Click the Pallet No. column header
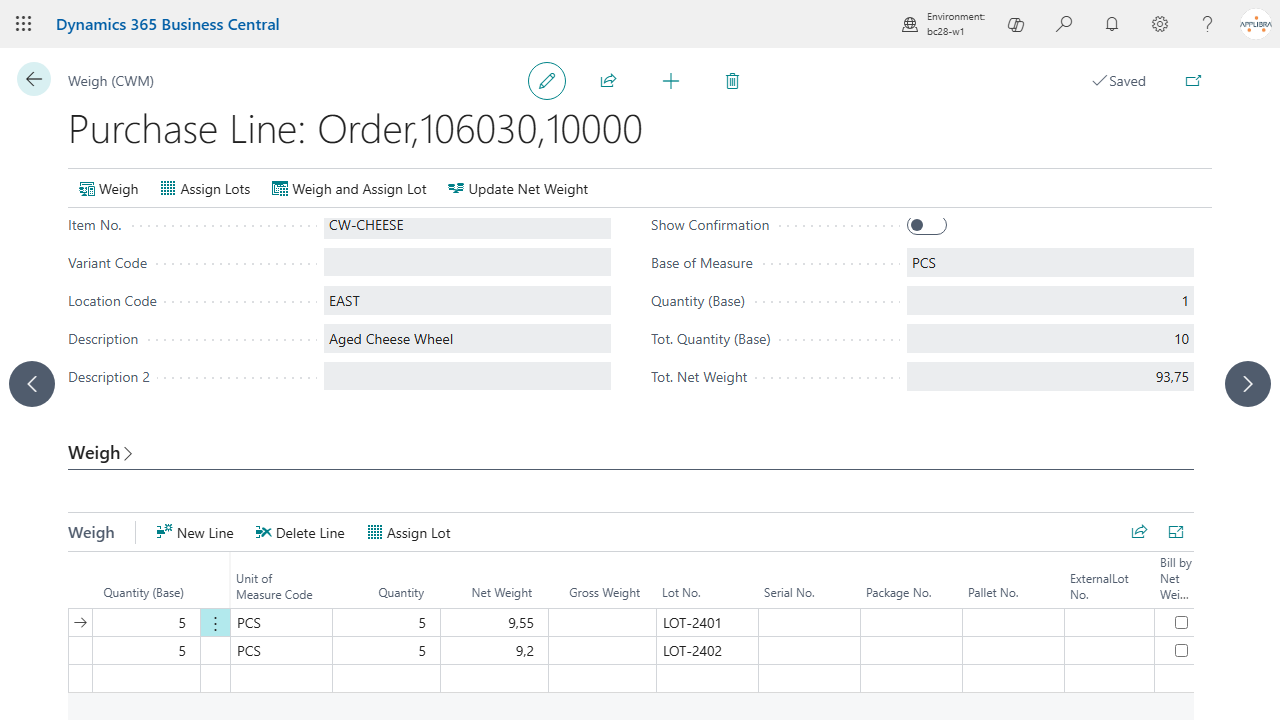This screenshot has height=720, width=1280. point(993,593)
